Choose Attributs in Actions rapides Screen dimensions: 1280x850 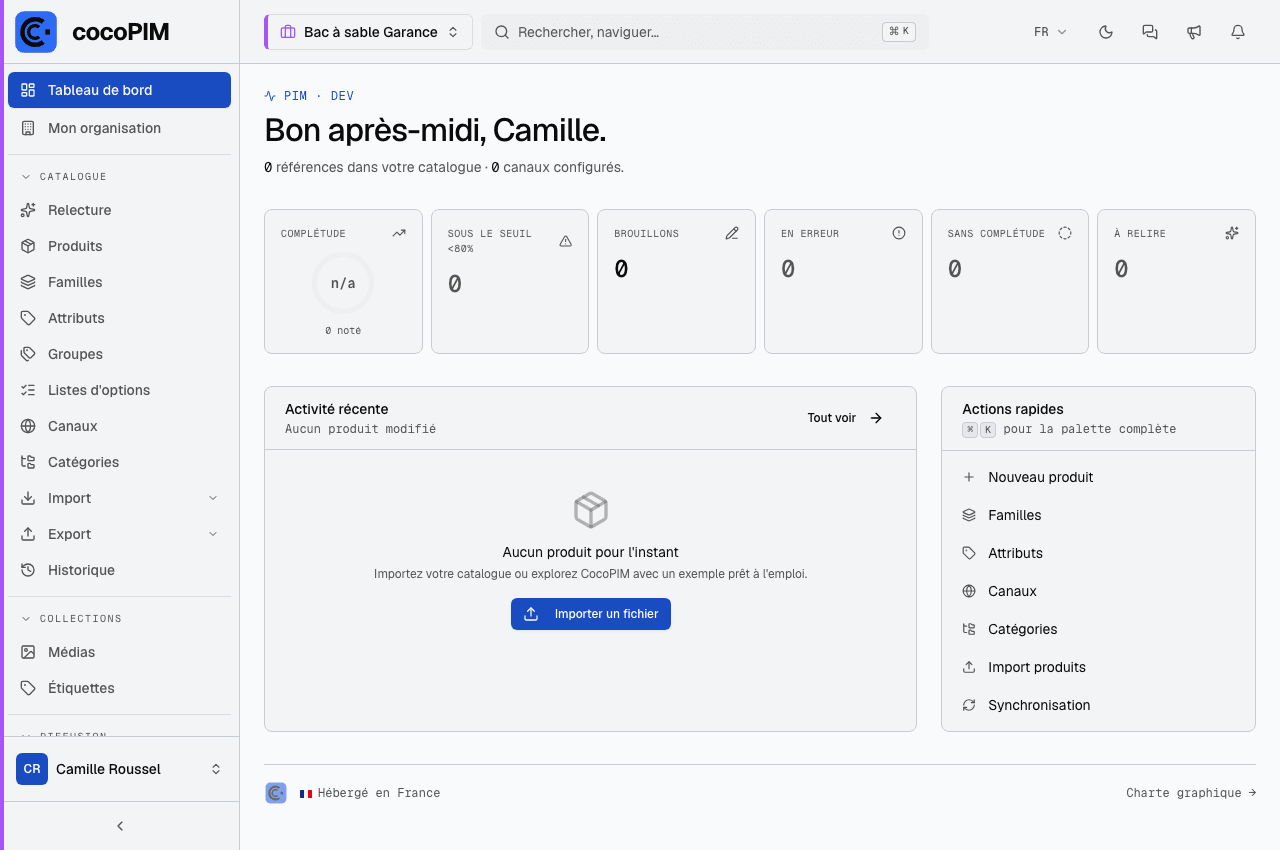pos(1098,553)
